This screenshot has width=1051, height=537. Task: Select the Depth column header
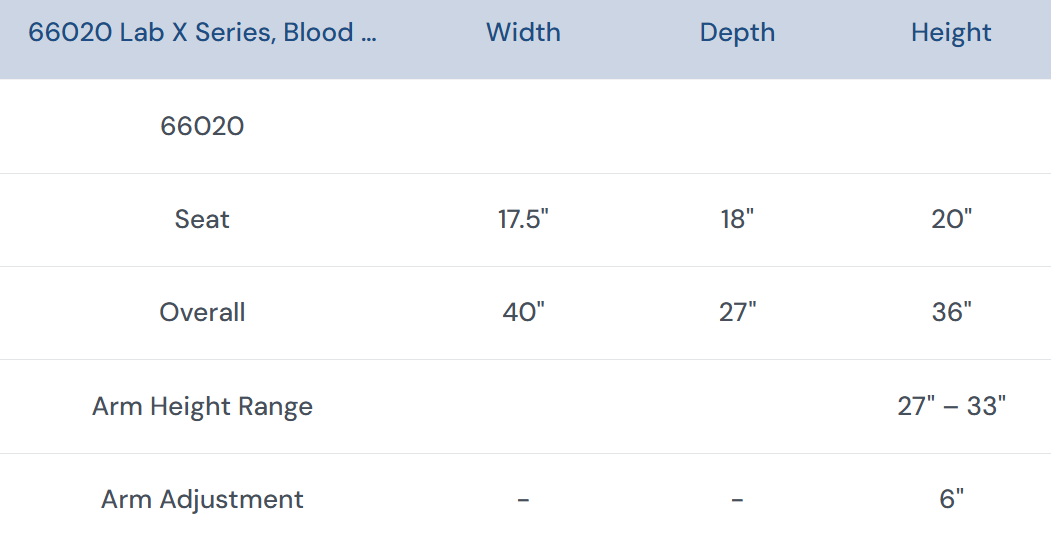tap(737, 32)
